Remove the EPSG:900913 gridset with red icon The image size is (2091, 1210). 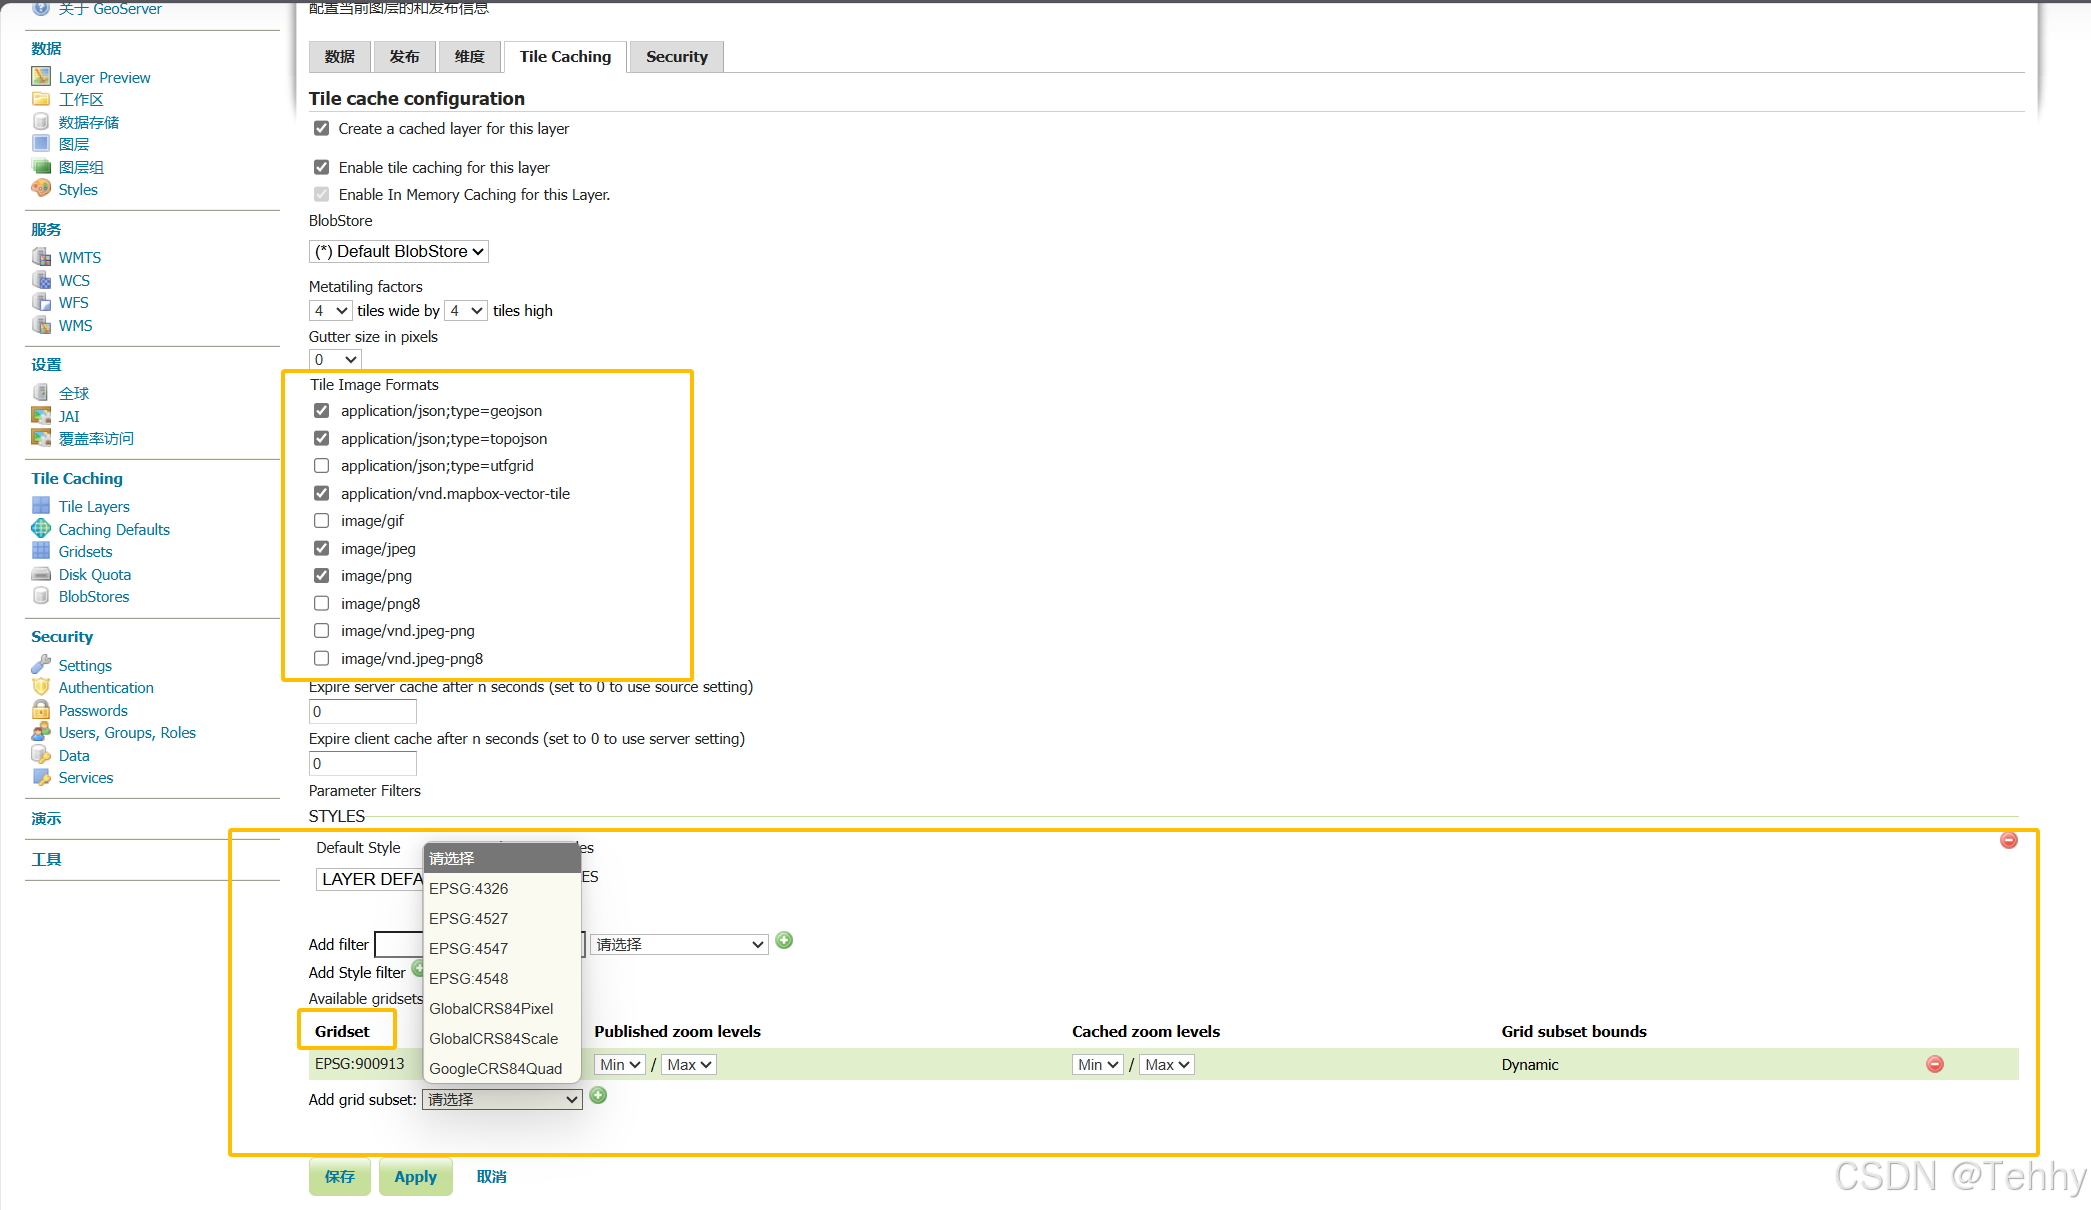pos(1934,1064)
